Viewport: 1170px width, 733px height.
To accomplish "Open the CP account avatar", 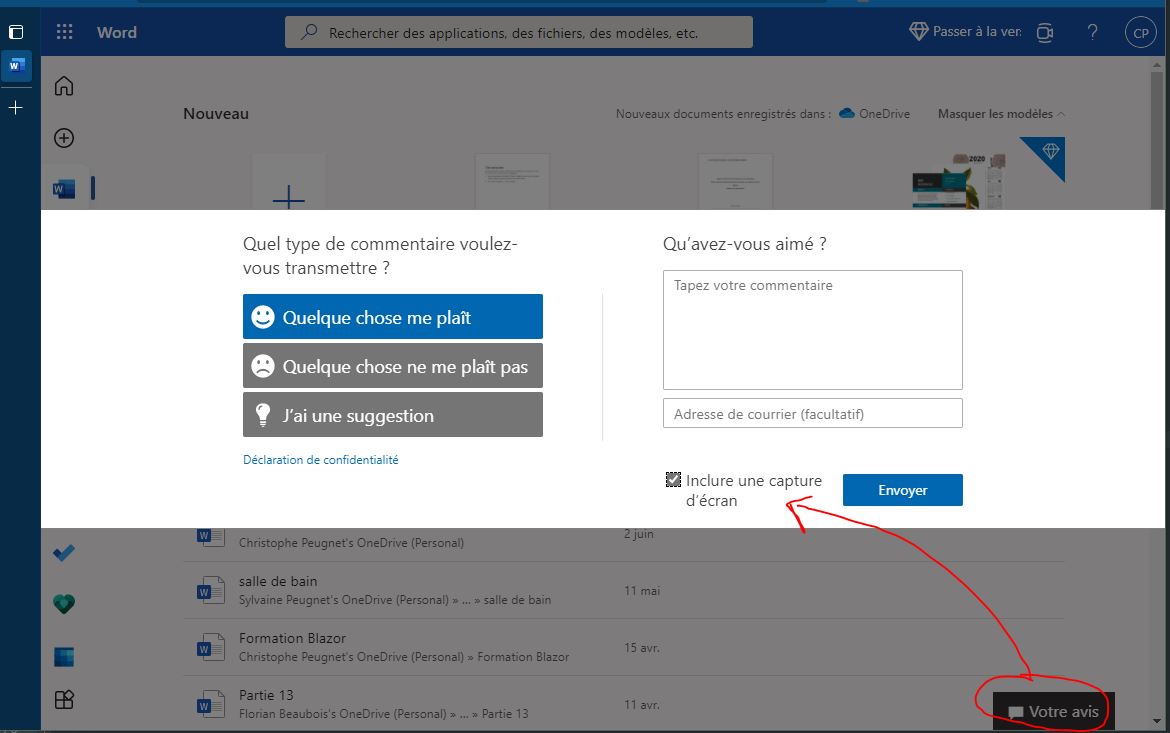I will tap(1140, 33).
